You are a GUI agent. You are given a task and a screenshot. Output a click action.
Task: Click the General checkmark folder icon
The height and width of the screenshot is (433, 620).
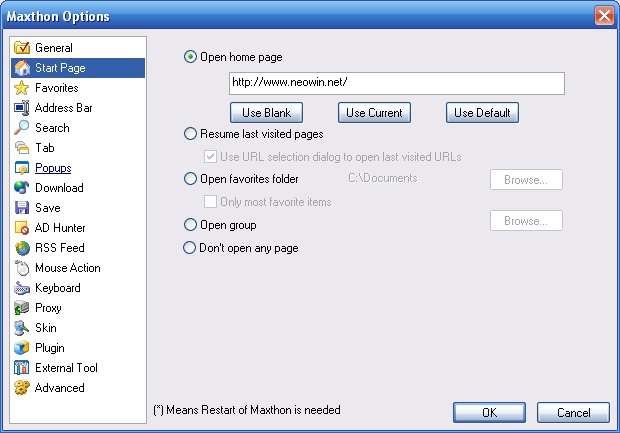pyautogui.click(x=22, y=48)
